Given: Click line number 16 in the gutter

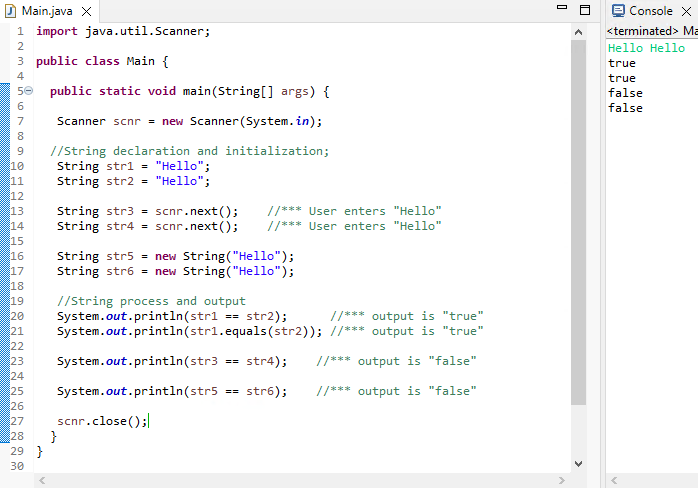Looking at the screenshot, I should [17, 256].
